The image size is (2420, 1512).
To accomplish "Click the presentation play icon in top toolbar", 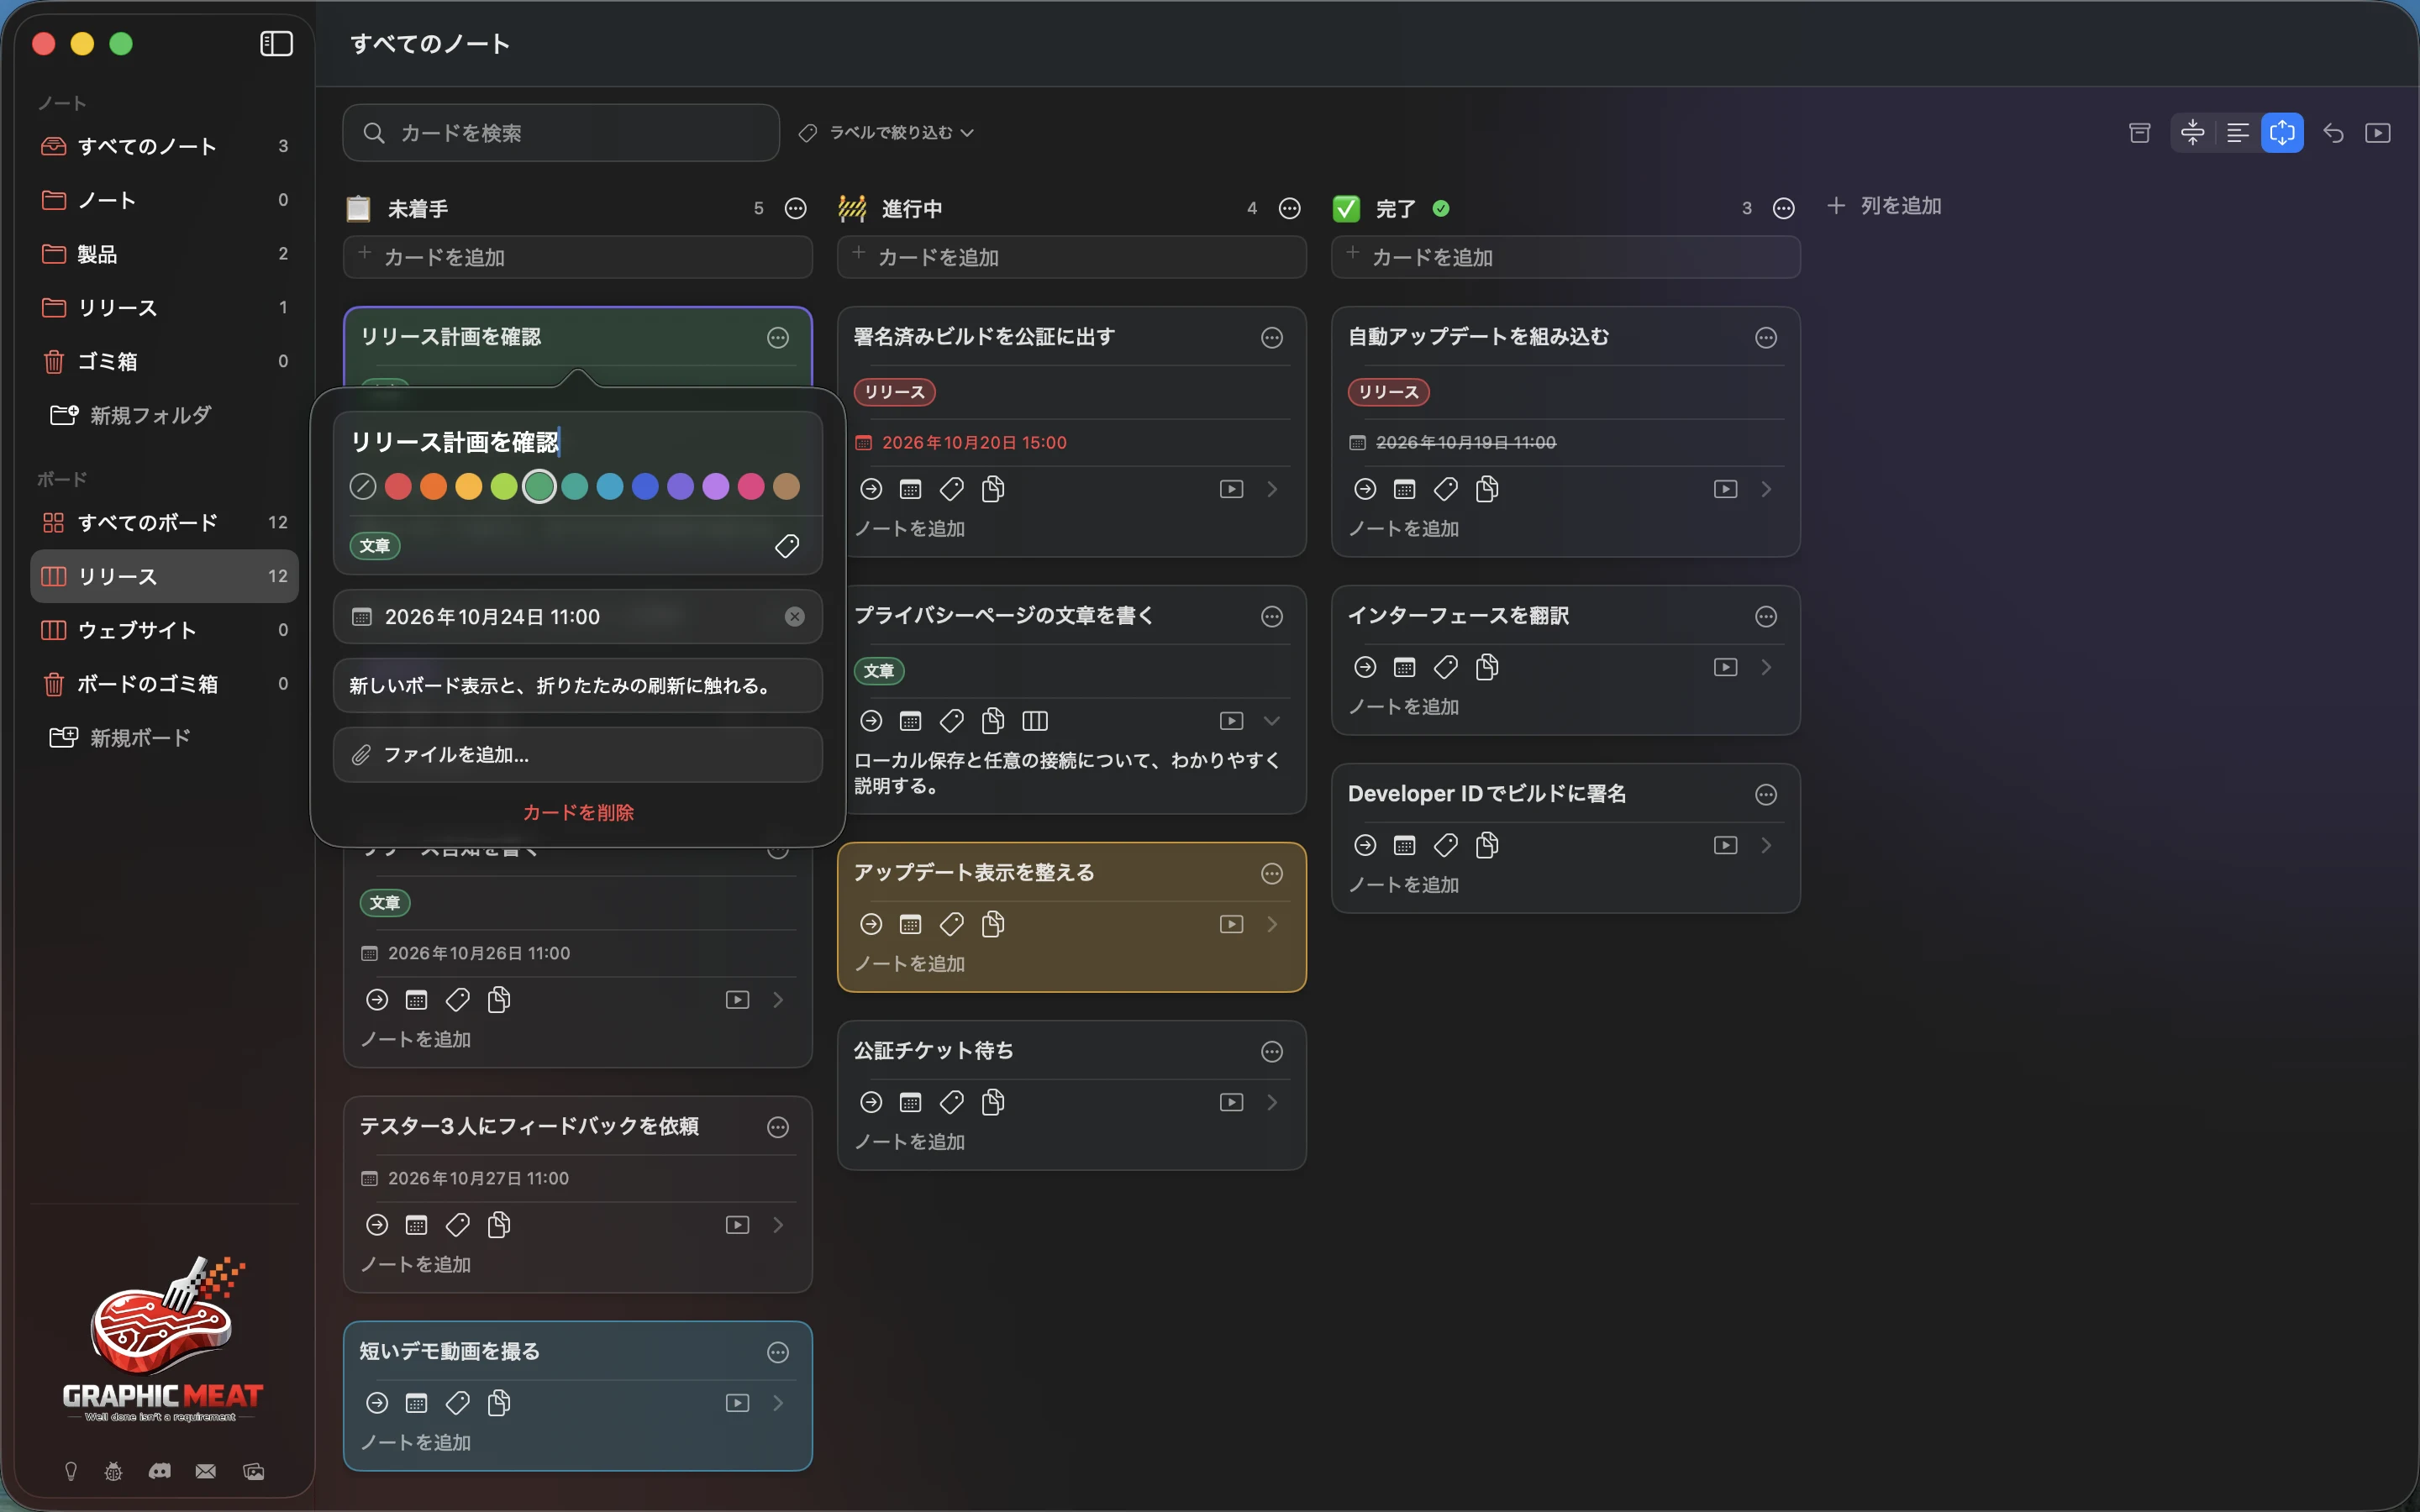I will pyautogui.click(x=2377, y=133).
